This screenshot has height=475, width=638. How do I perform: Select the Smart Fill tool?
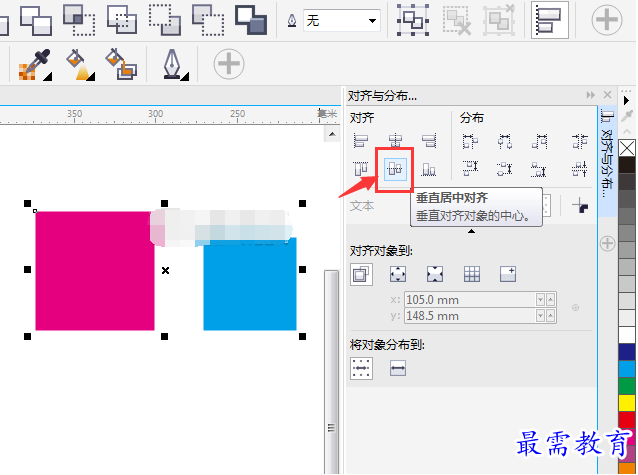pos(121,64)
